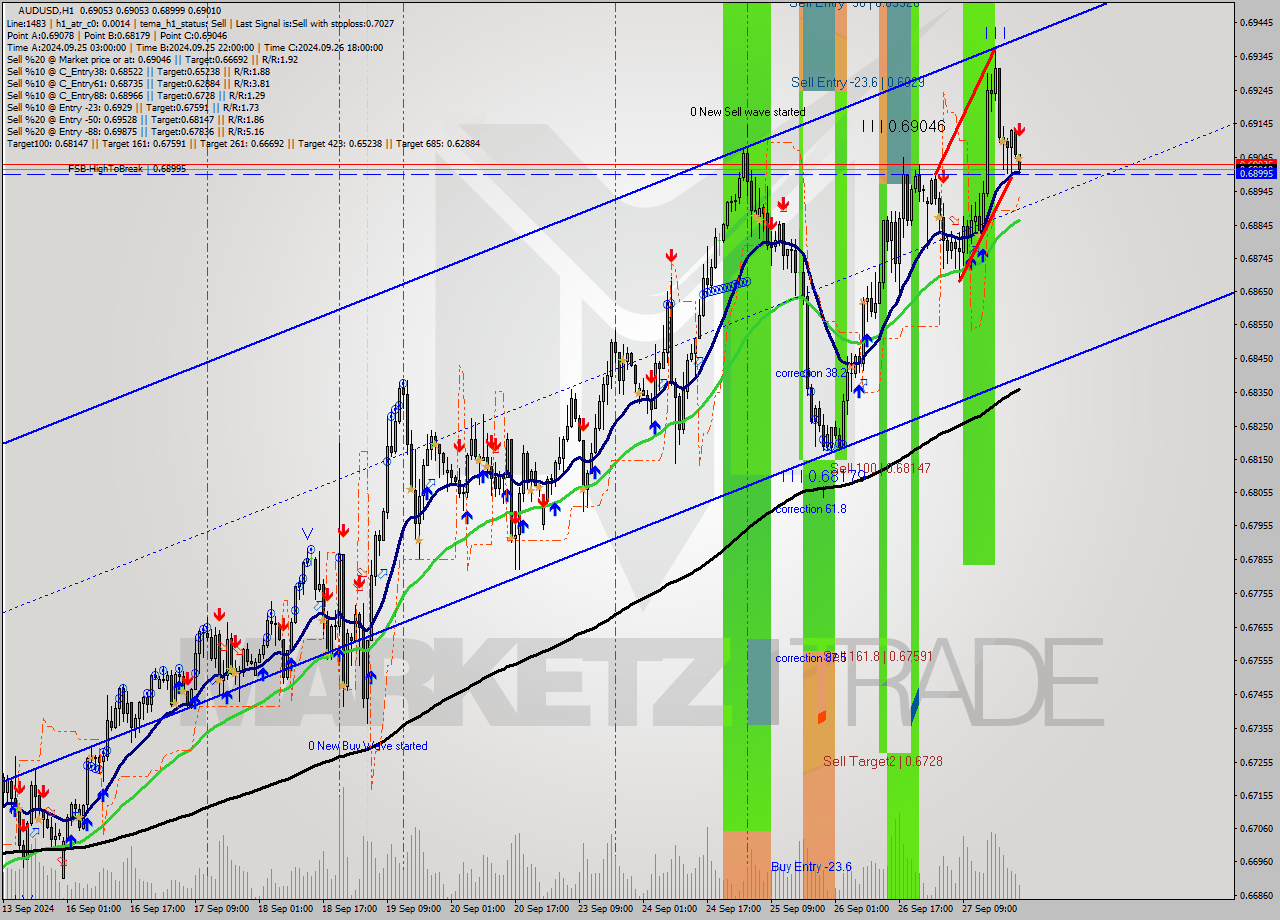Click the 24 Sep 17:00 time axis label
Screen dimensions: 1280x920
[735, 909]
